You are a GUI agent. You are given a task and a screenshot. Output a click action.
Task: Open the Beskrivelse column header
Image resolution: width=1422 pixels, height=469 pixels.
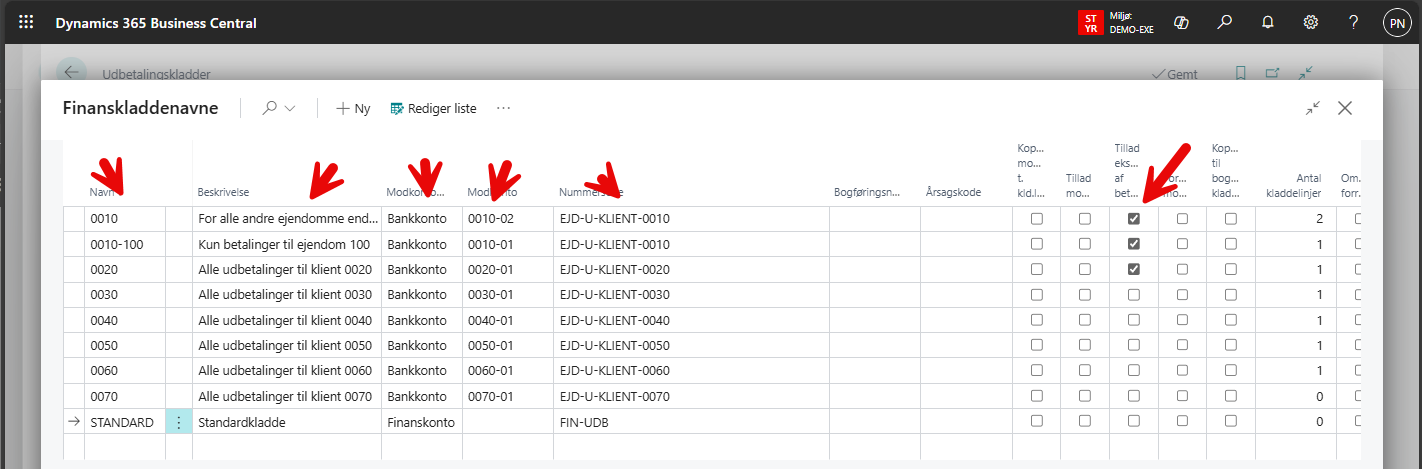tap(223, 192)
